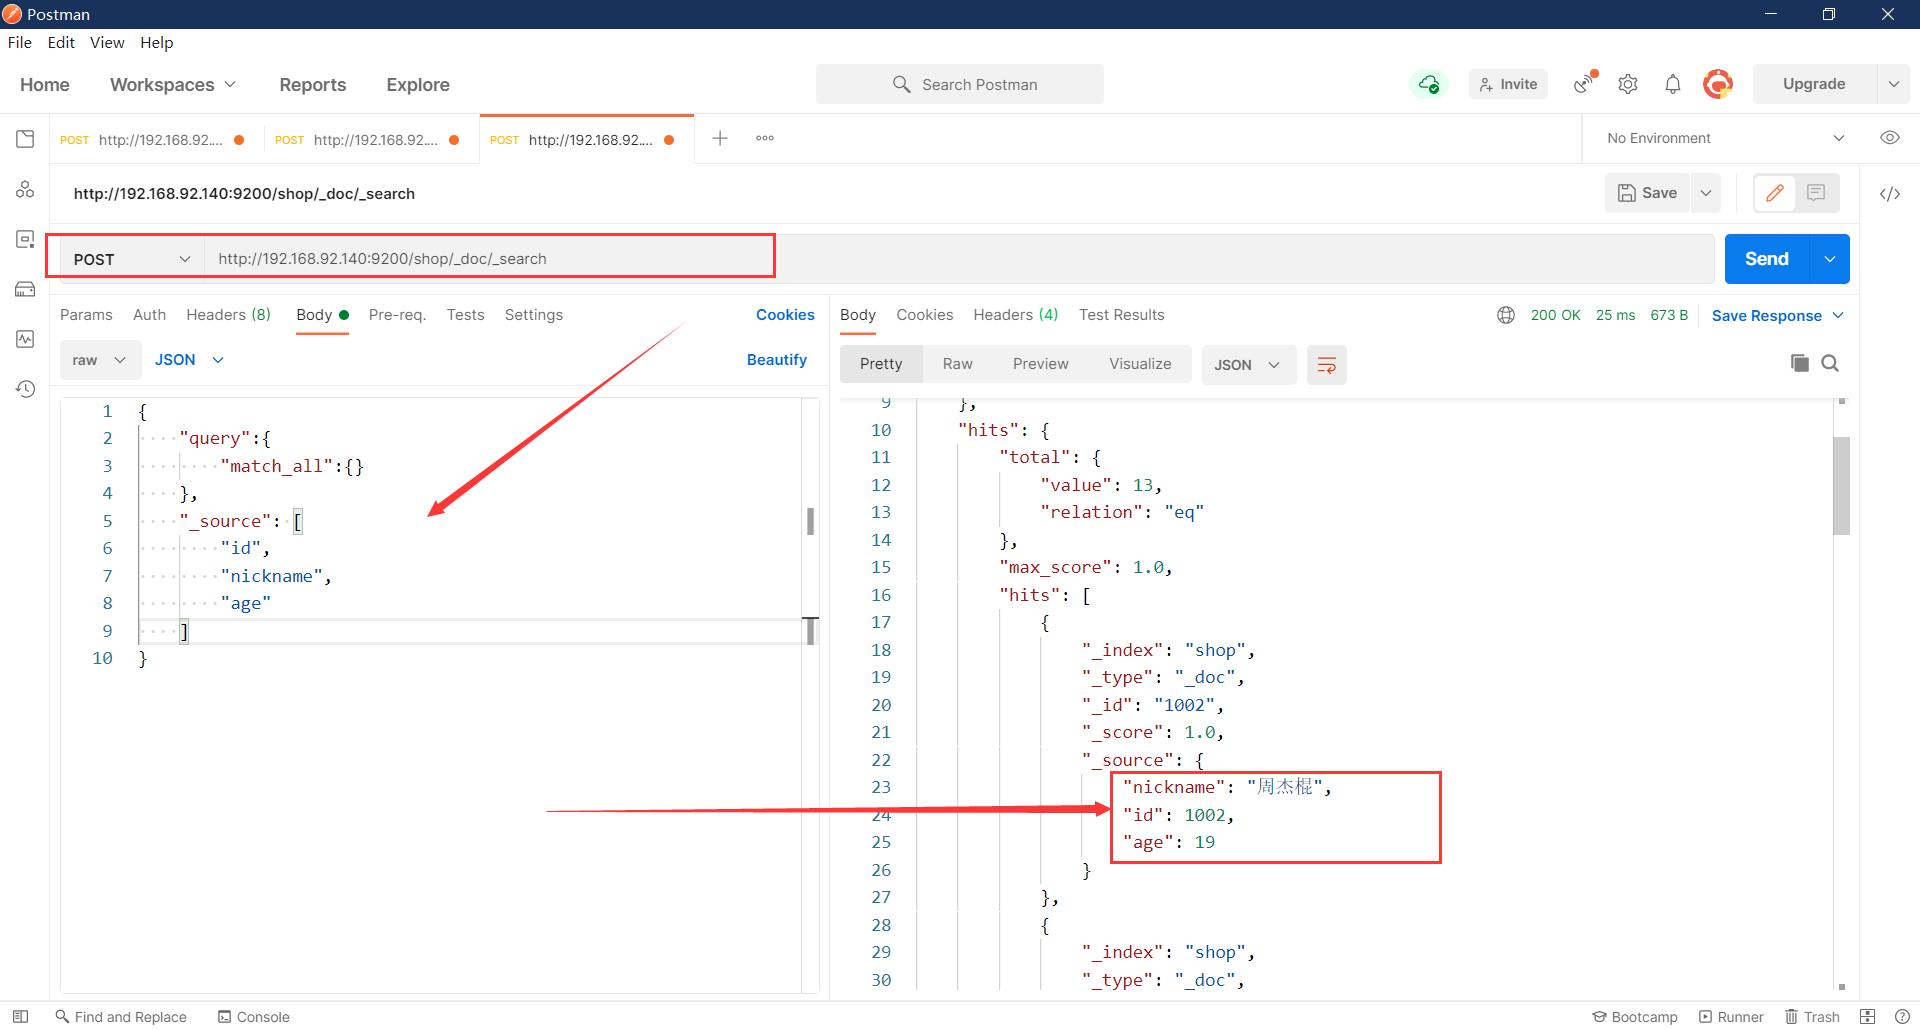The image size is (1920, 1030).
Task: Open the help icon in status bar
Action: click(x=1902, y=1016)
